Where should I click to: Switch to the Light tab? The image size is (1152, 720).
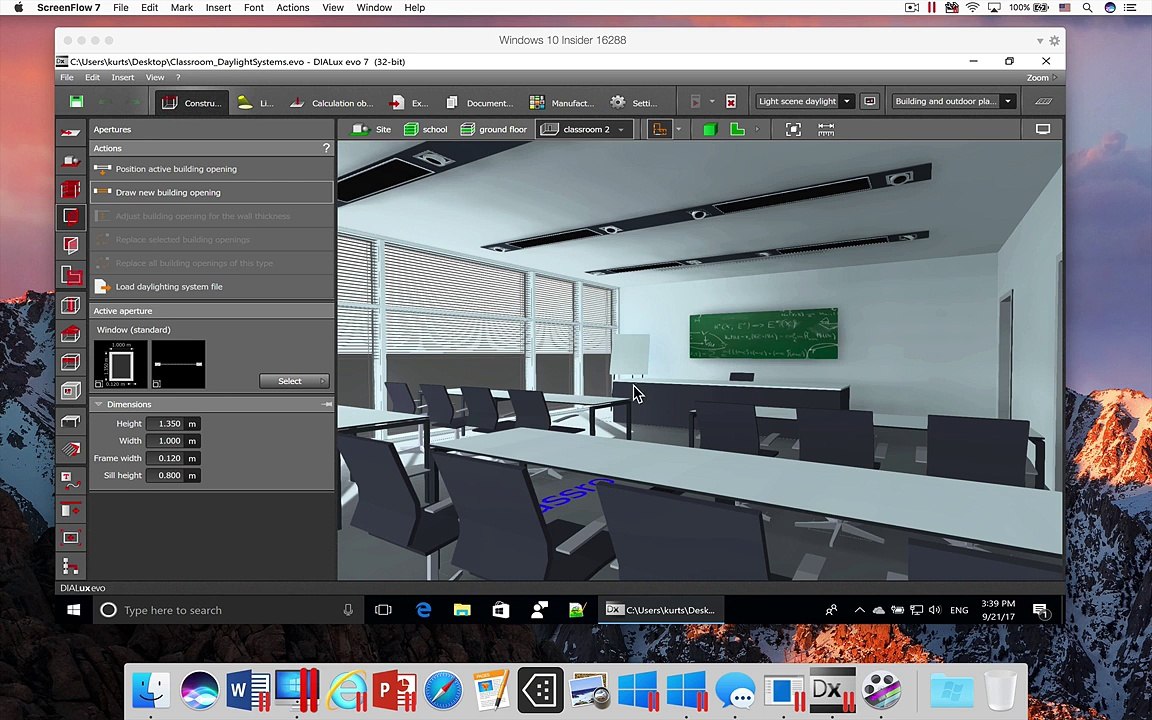click(256, 103)
